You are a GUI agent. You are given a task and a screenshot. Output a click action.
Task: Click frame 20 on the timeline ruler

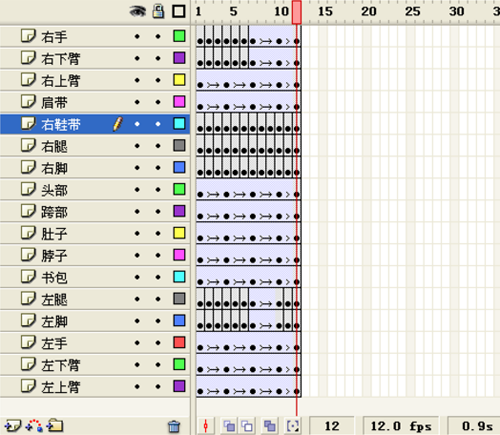[x=369, y=12]
